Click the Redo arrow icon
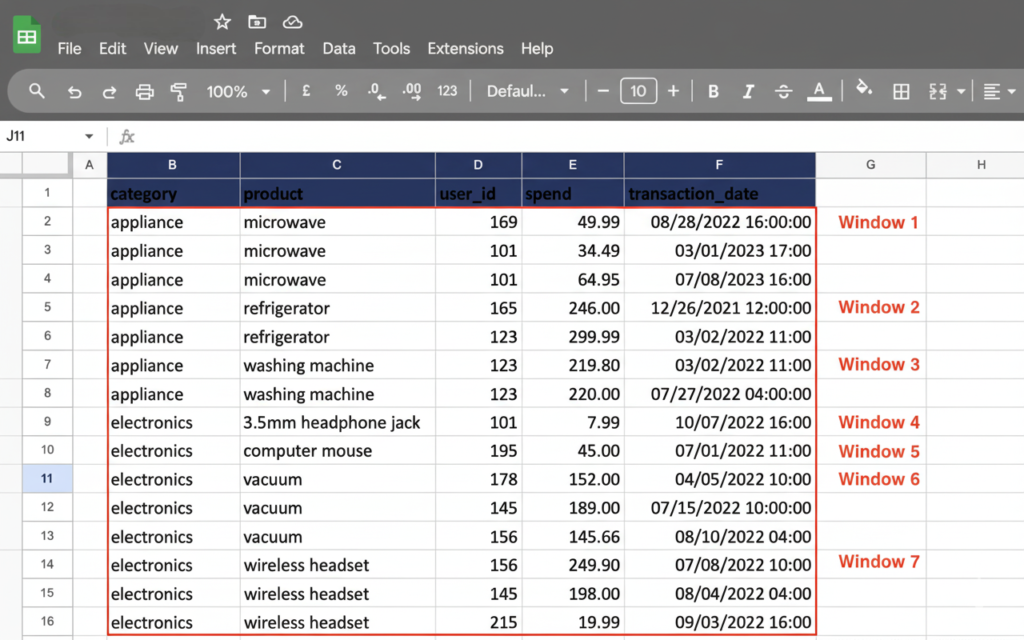This screenshot has height=640, width=1024. [x=109, y=91]
